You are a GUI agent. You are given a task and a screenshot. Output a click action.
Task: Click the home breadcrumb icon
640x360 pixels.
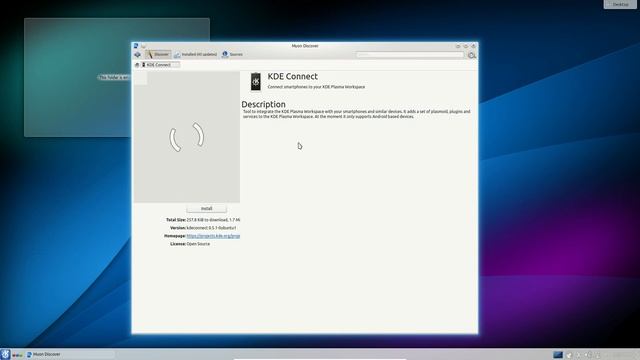tap(137, 65)
